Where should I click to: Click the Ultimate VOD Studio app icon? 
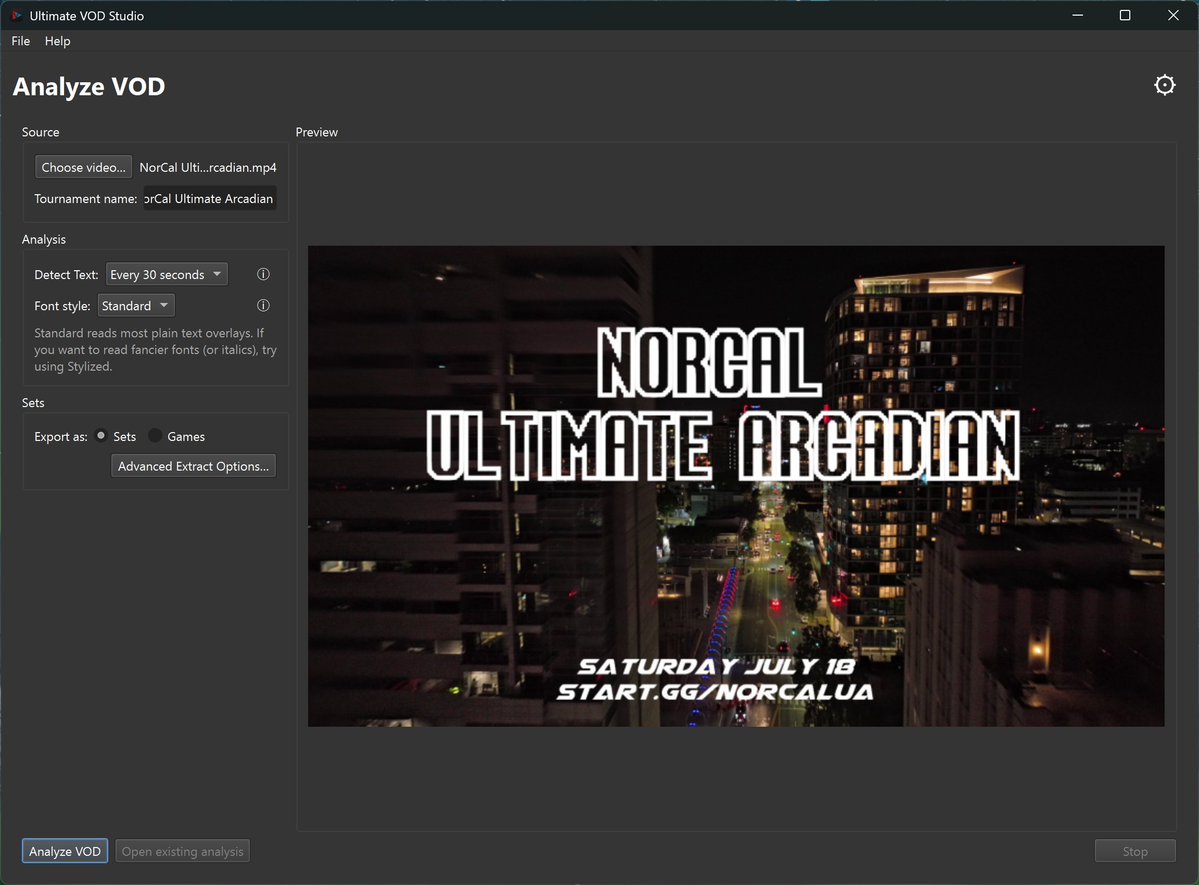(15, 15)
